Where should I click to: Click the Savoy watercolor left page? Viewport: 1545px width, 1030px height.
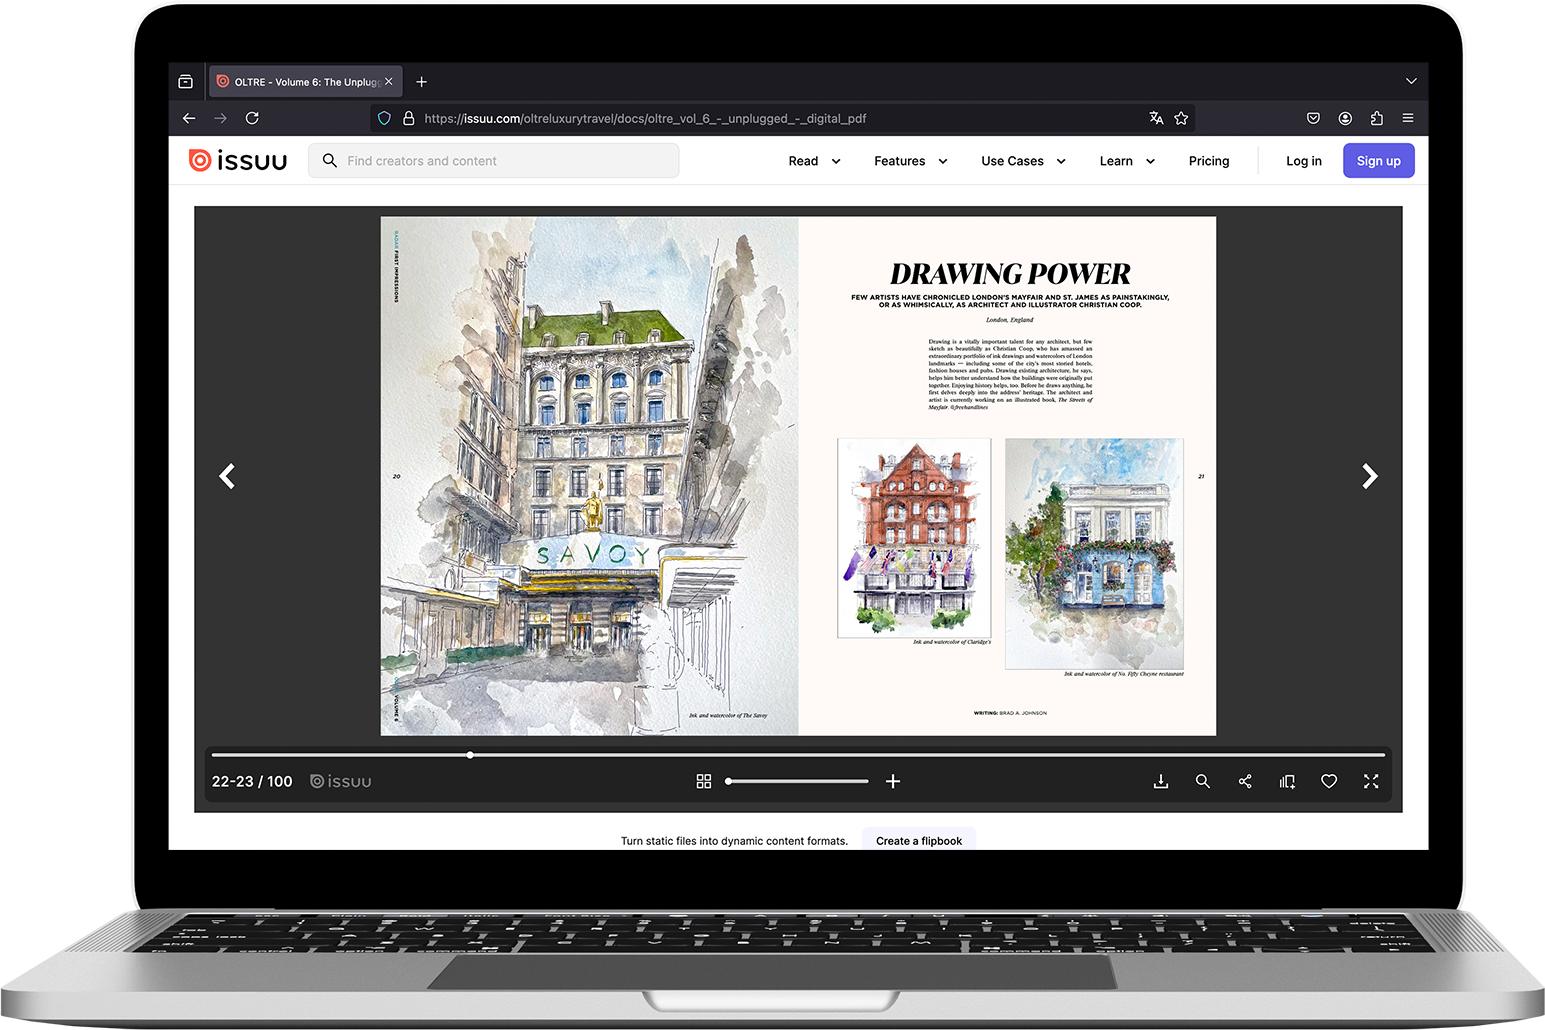(589, 476)
